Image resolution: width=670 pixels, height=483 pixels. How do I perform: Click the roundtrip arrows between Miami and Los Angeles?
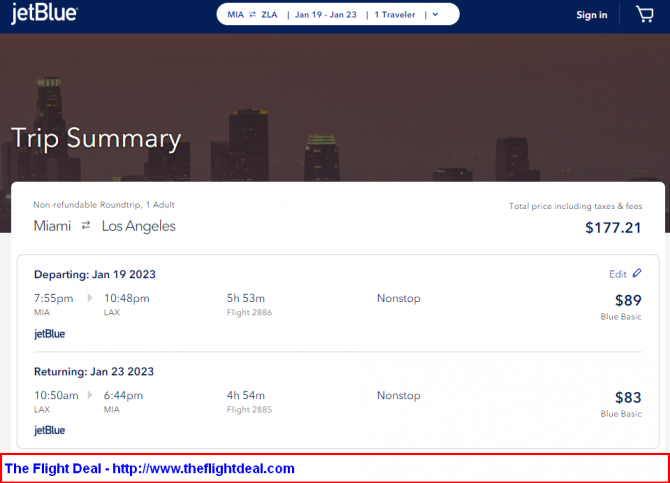pyautogui.click(x=86, y=225)
